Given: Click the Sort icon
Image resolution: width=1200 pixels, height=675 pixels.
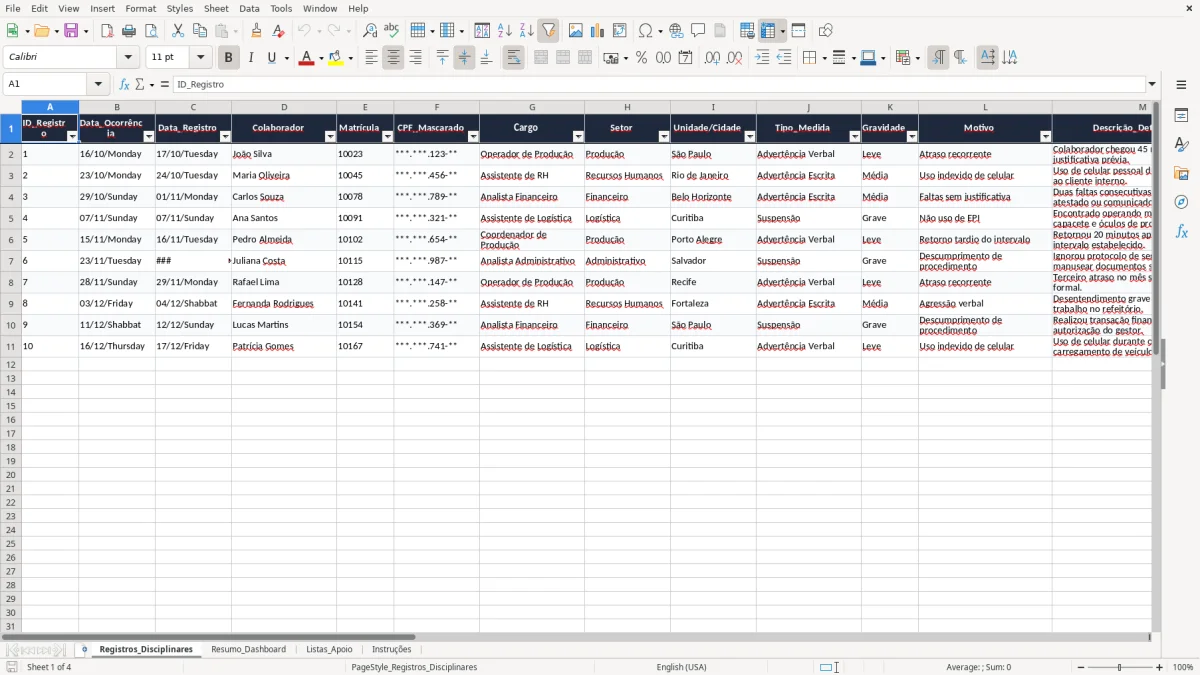Looking at the screenshot, I should click(482, 31).
